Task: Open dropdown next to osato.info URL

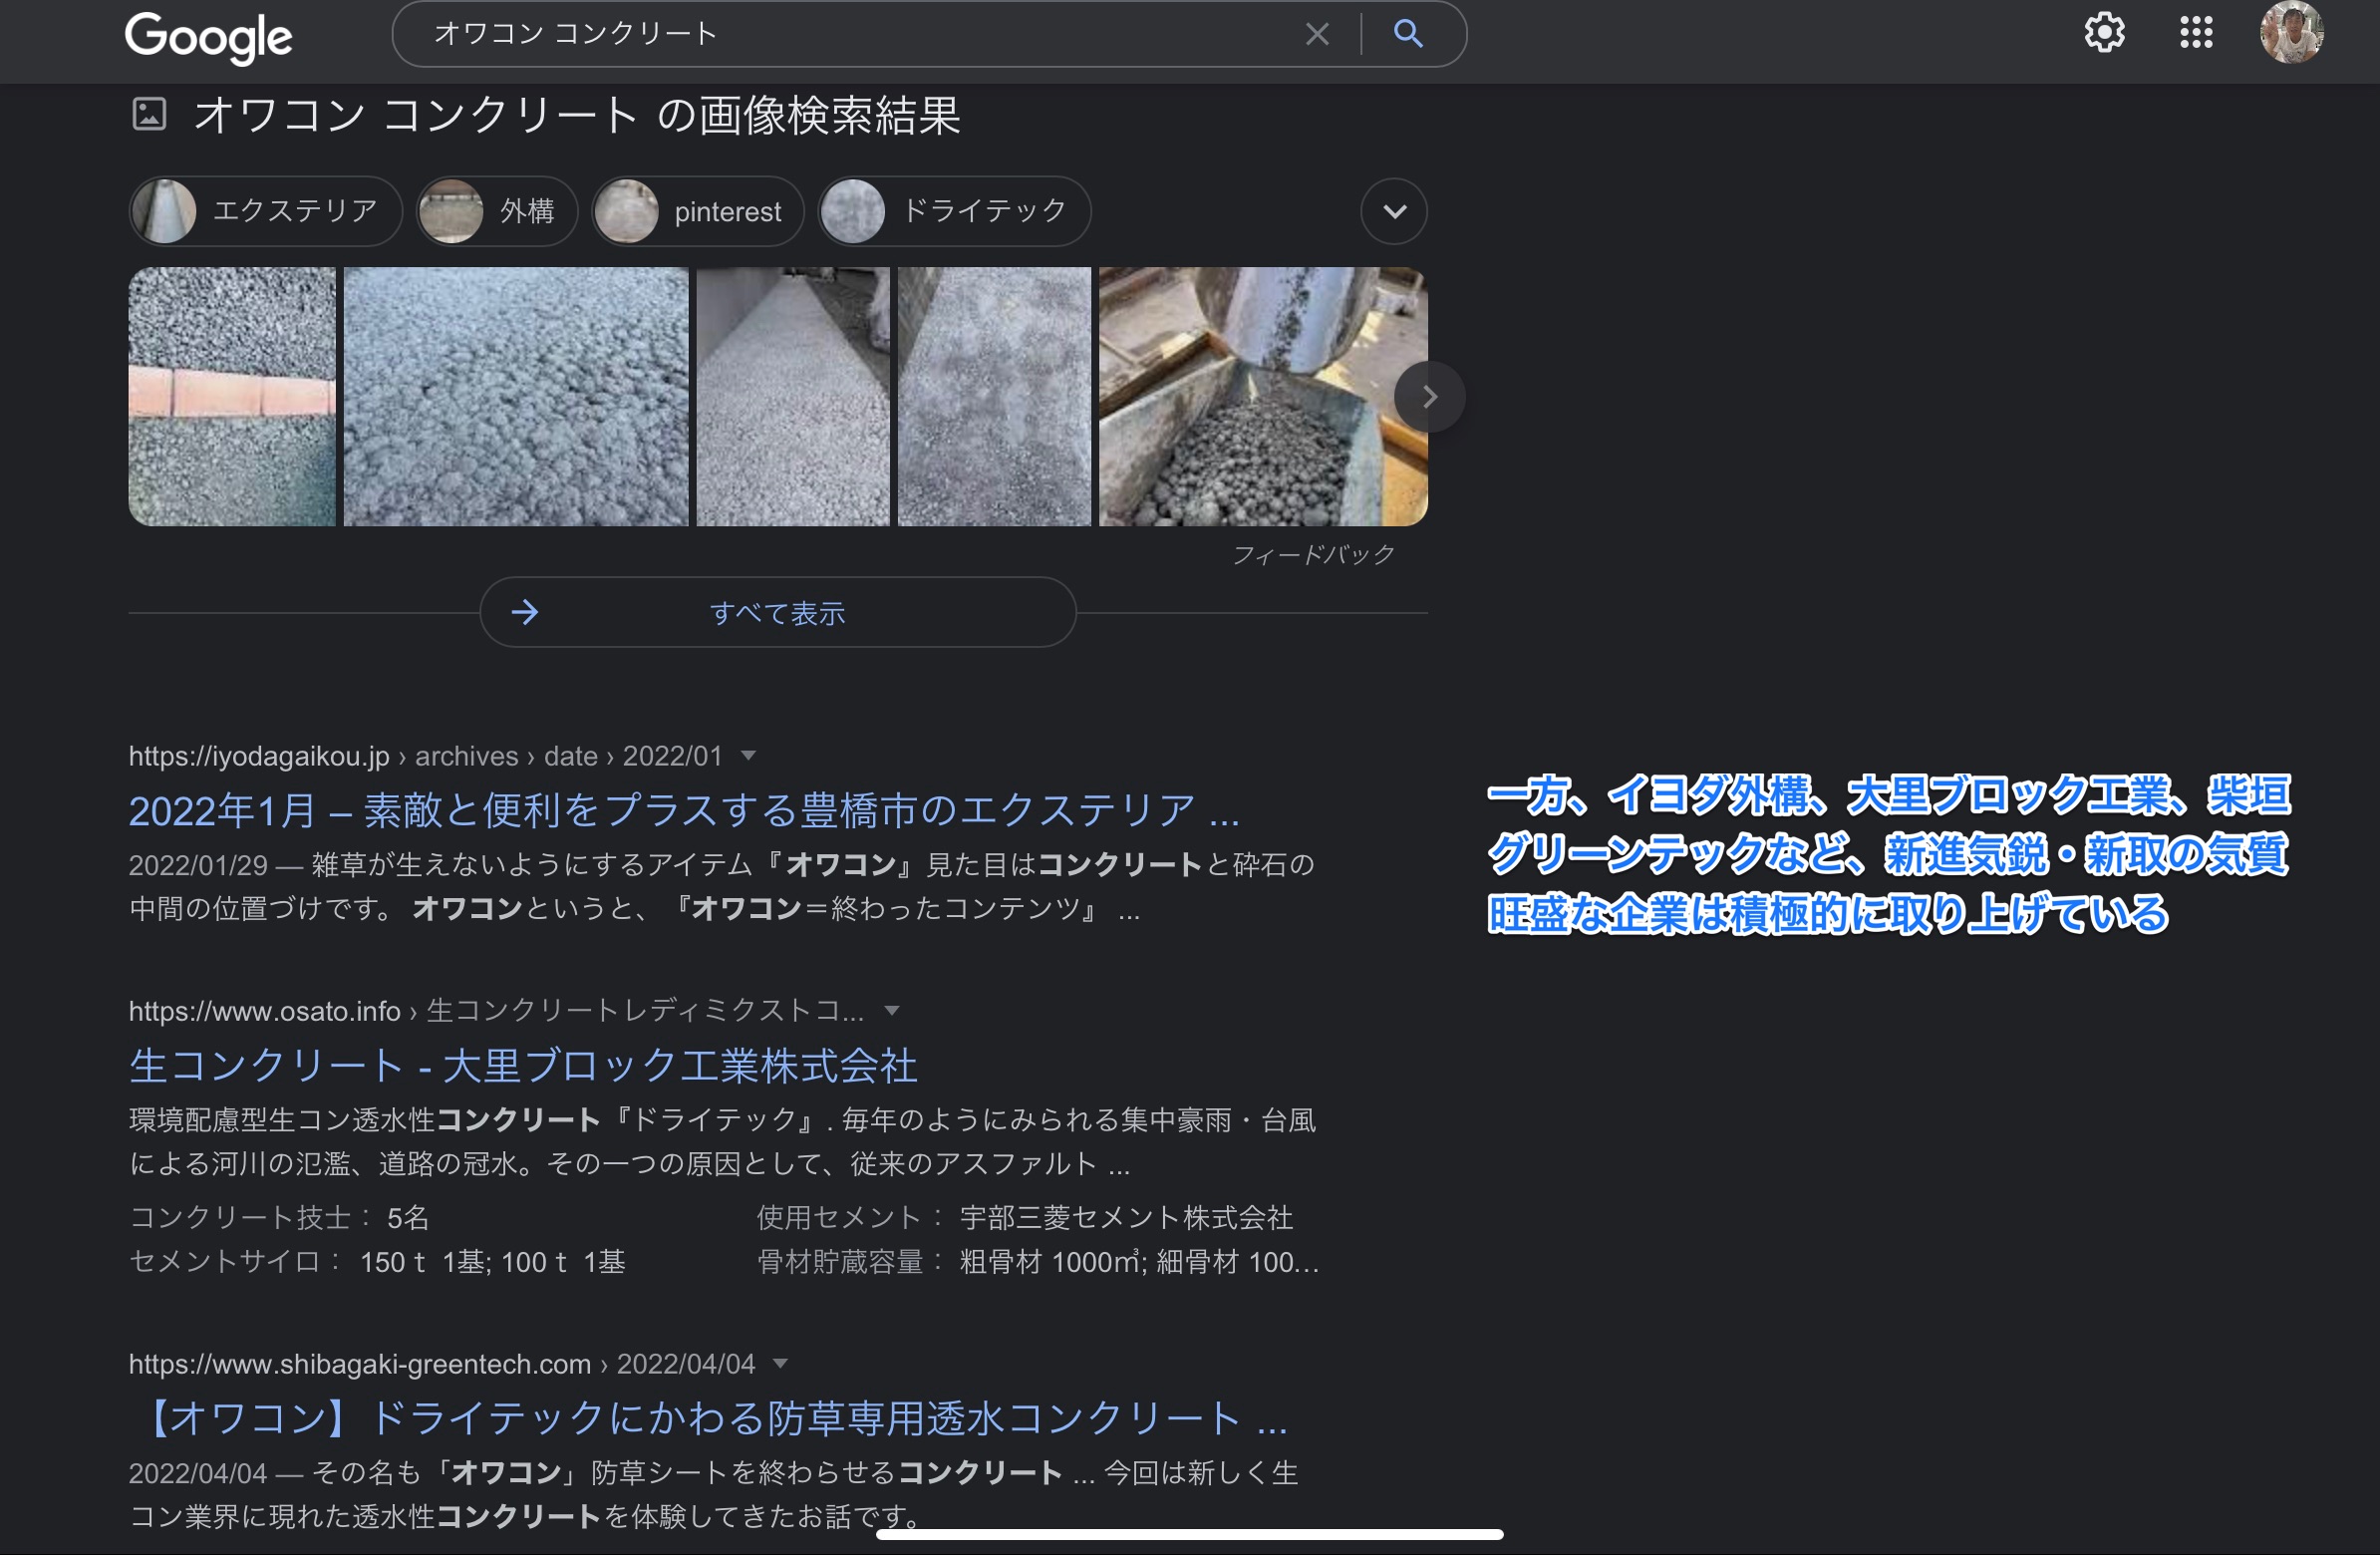Action: [x=892, y=1011]
